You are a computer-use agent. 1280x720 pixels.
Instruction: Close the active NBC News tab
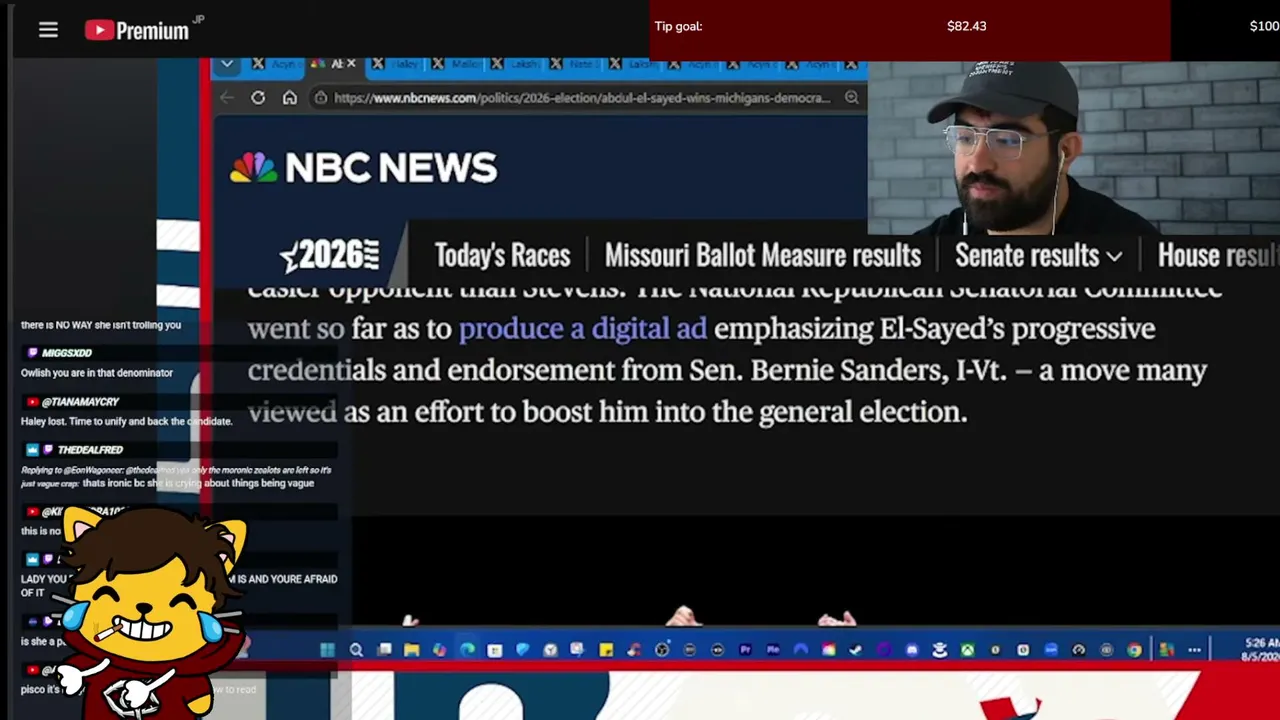(x=351, y=64)
